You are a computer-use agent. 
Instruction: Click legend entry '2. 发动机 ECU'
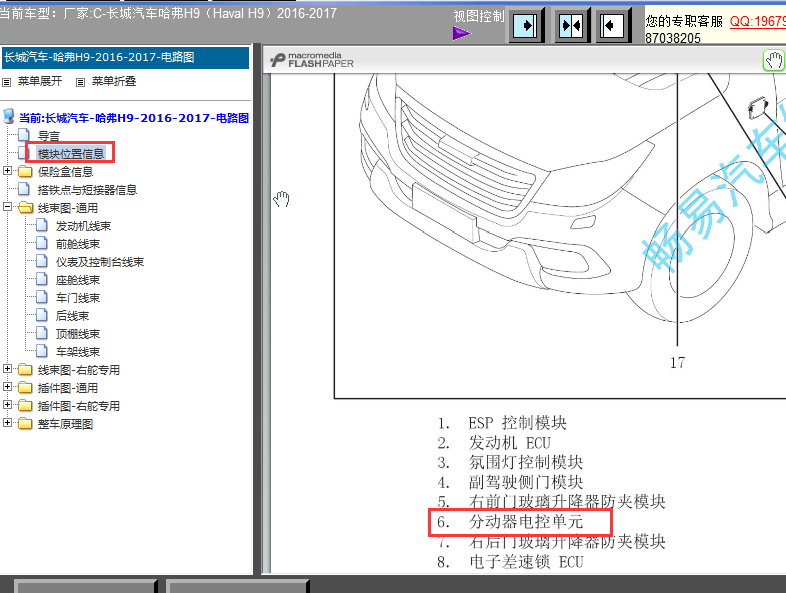494,443
